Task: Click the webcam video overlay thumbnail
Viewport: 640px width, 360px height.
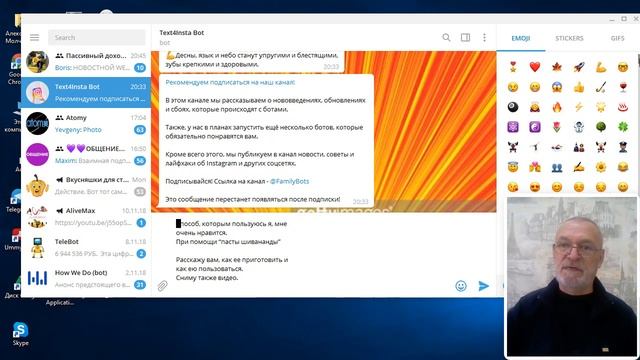Action: point(571,277)
